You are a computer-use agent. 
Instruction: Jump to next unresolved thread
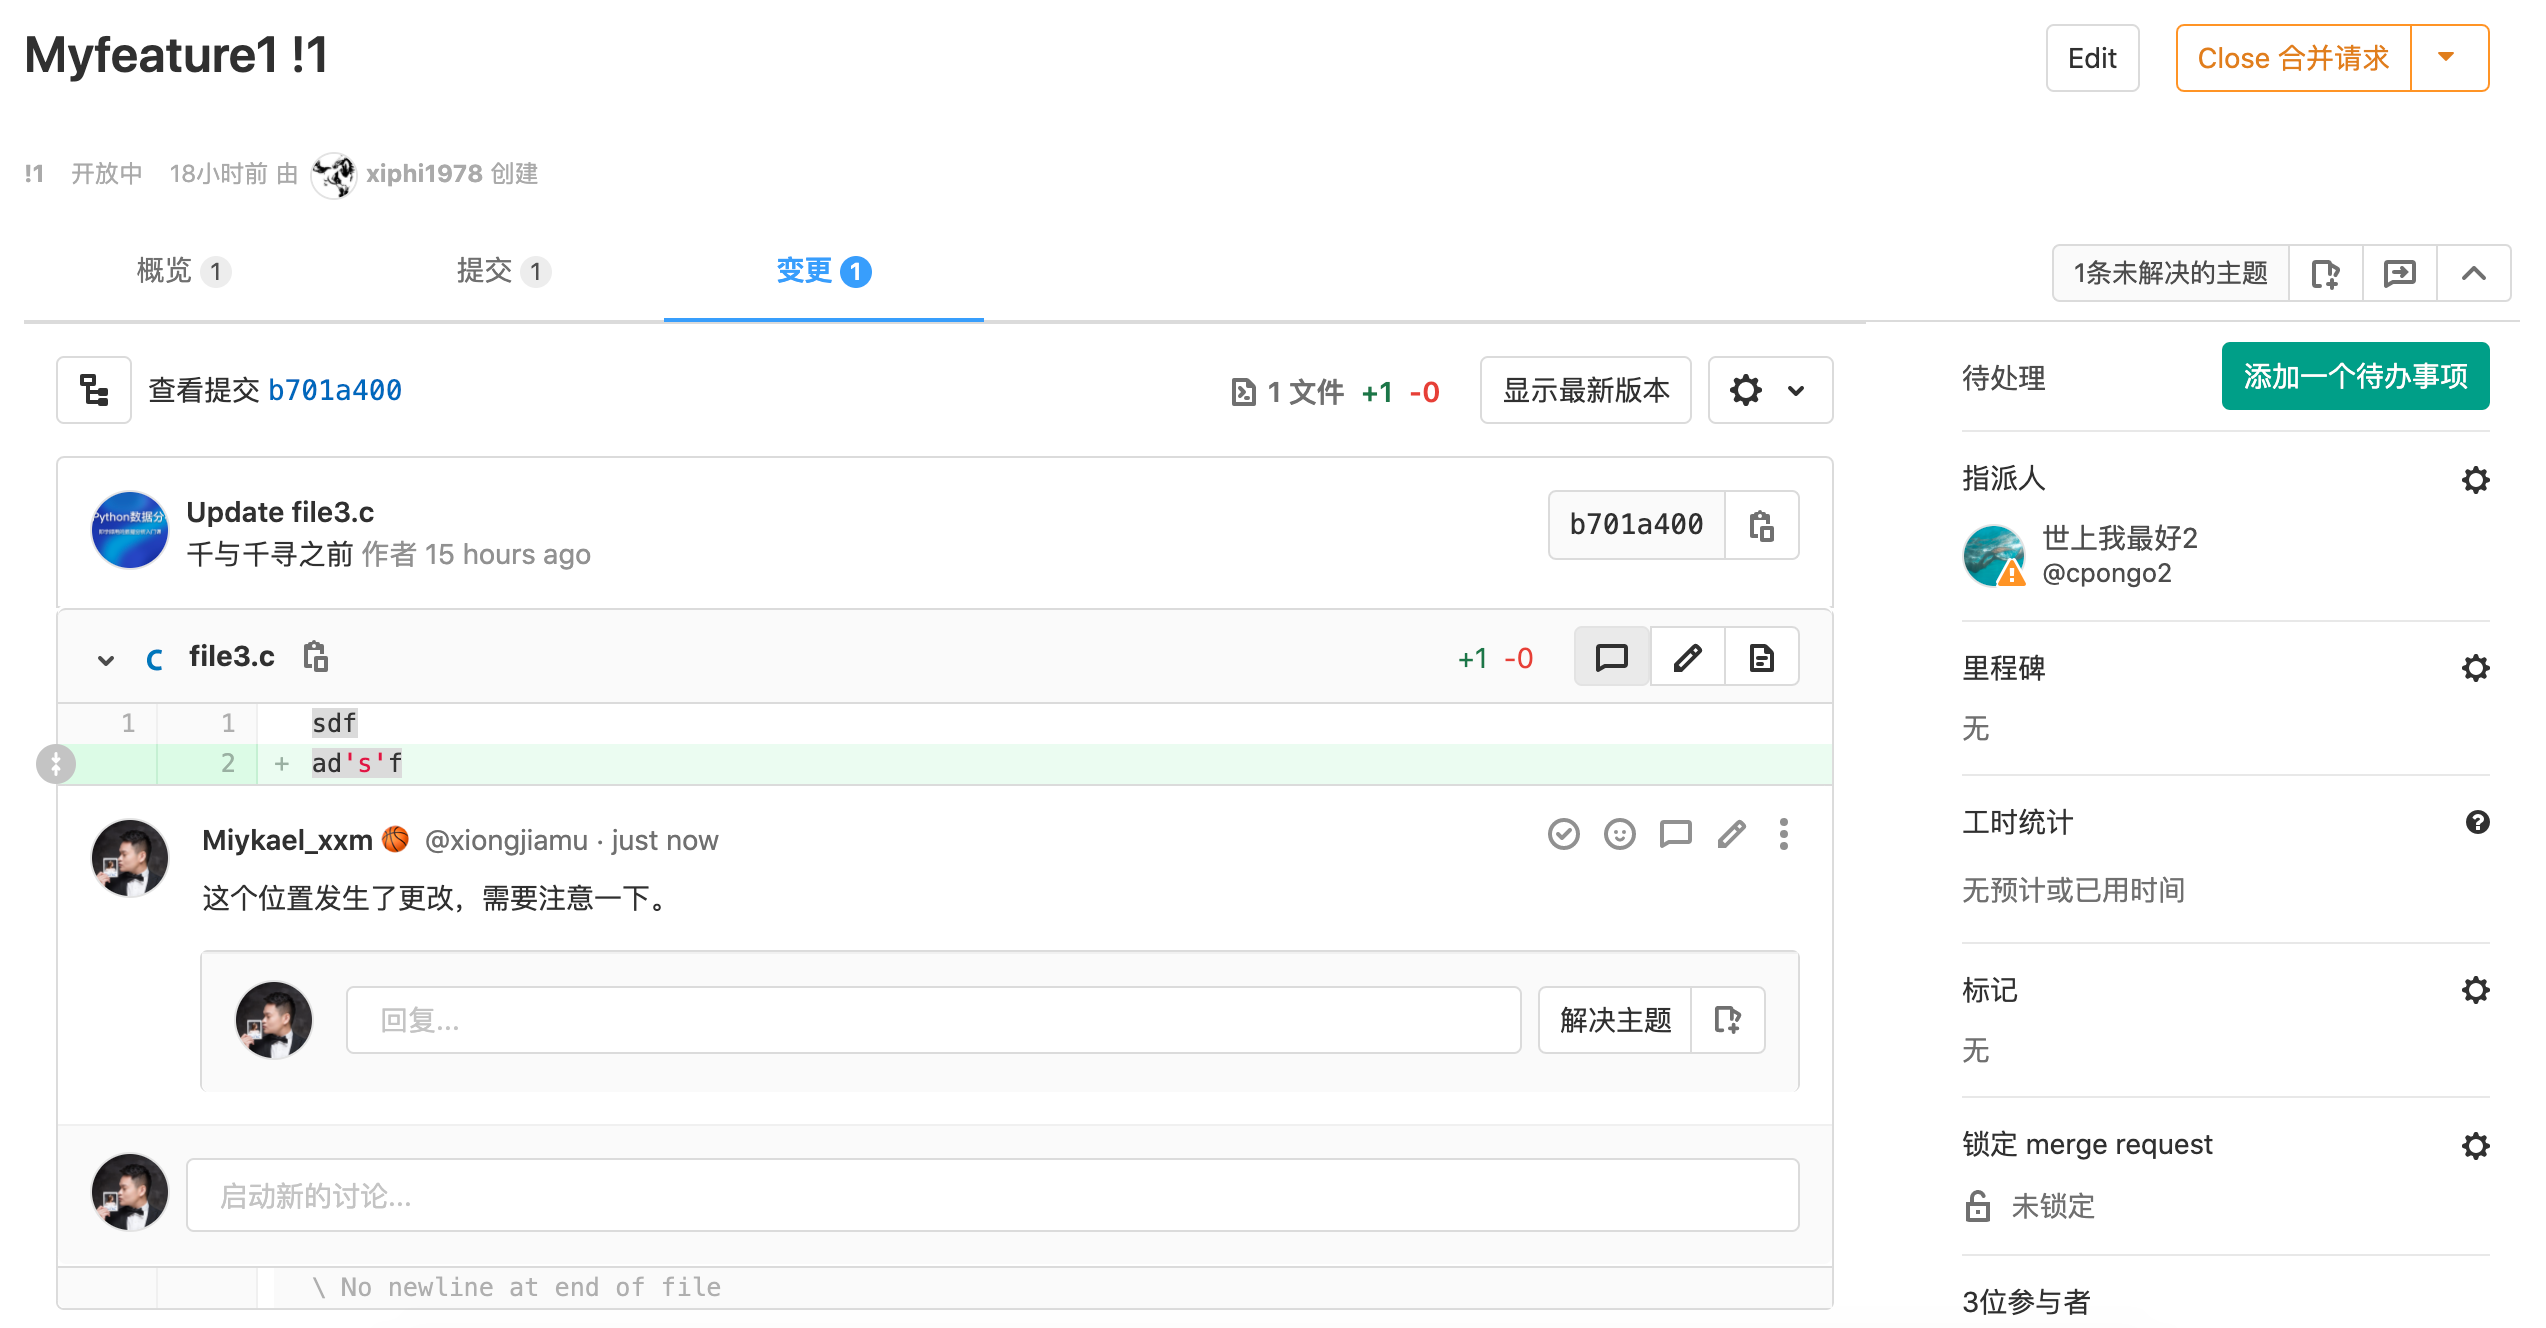click(x=2400, y=273)
